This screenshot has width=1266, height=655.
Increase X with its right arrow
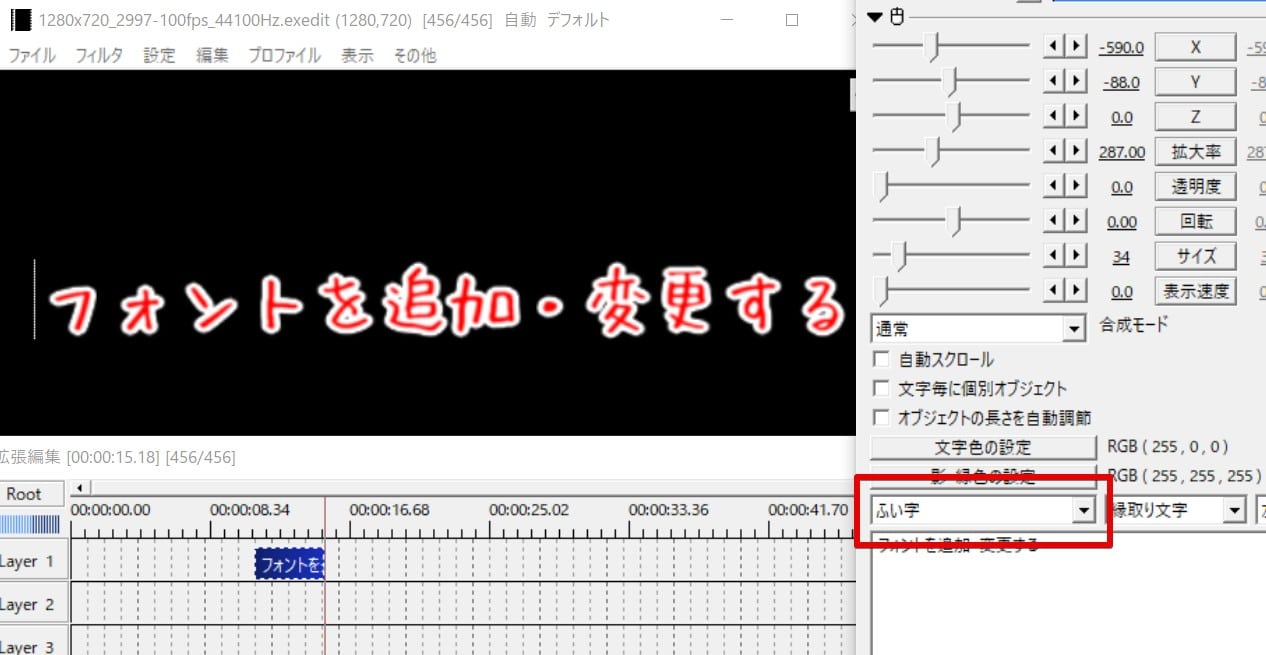pos(1075,46)
